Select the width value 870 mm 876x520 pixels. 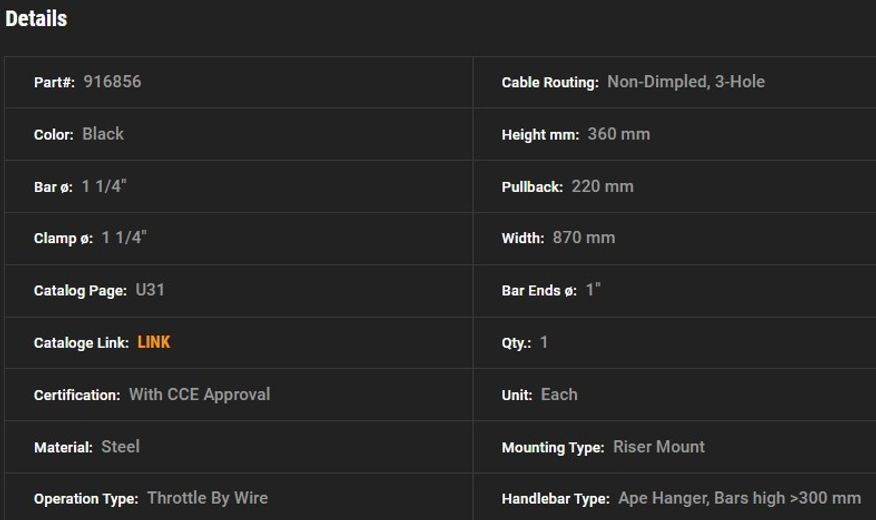coord(584,238)
